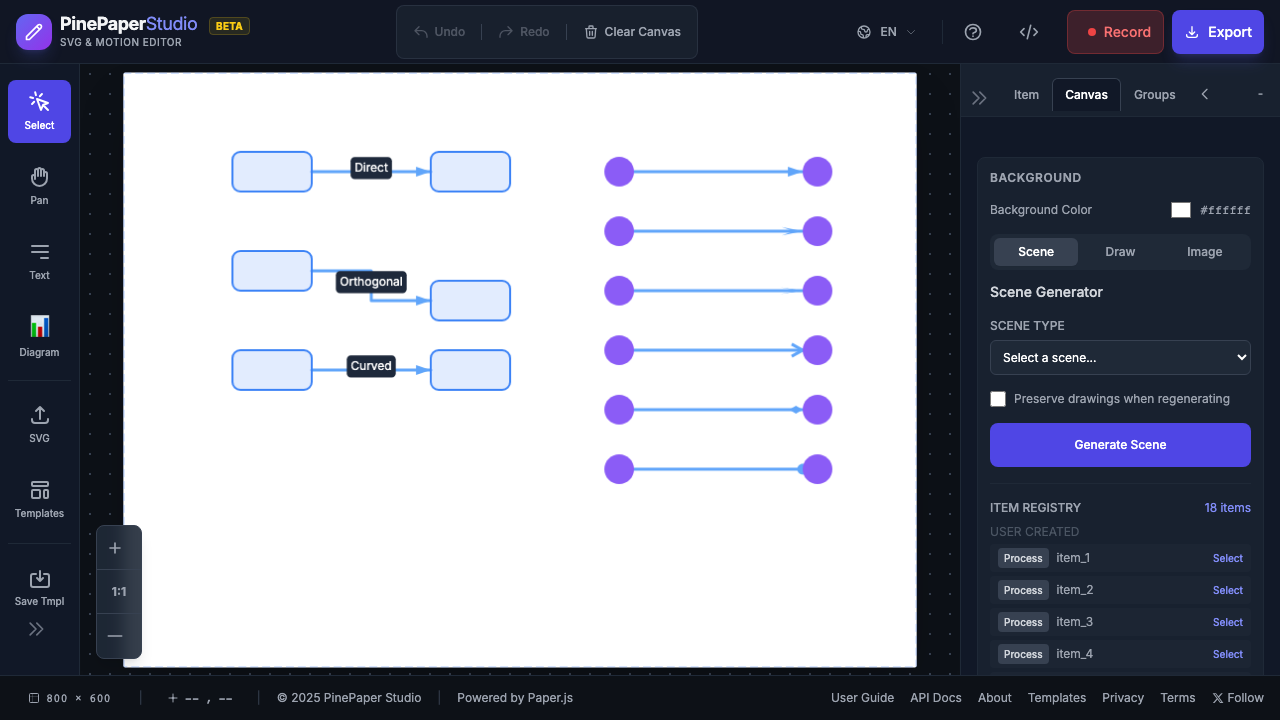Open the Select a scene dropdown
This screenshot has width=1280, height=720.
click(1120, 357)
